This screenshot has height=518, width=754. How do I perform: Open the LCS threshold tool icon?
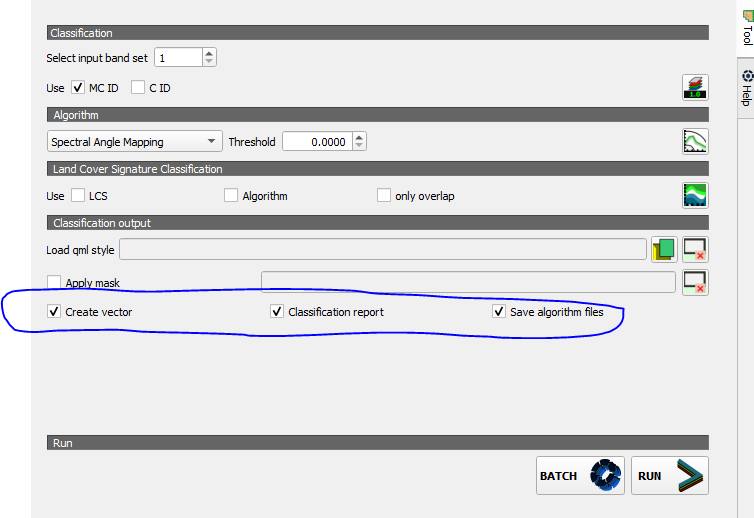[x=695, y=195]
